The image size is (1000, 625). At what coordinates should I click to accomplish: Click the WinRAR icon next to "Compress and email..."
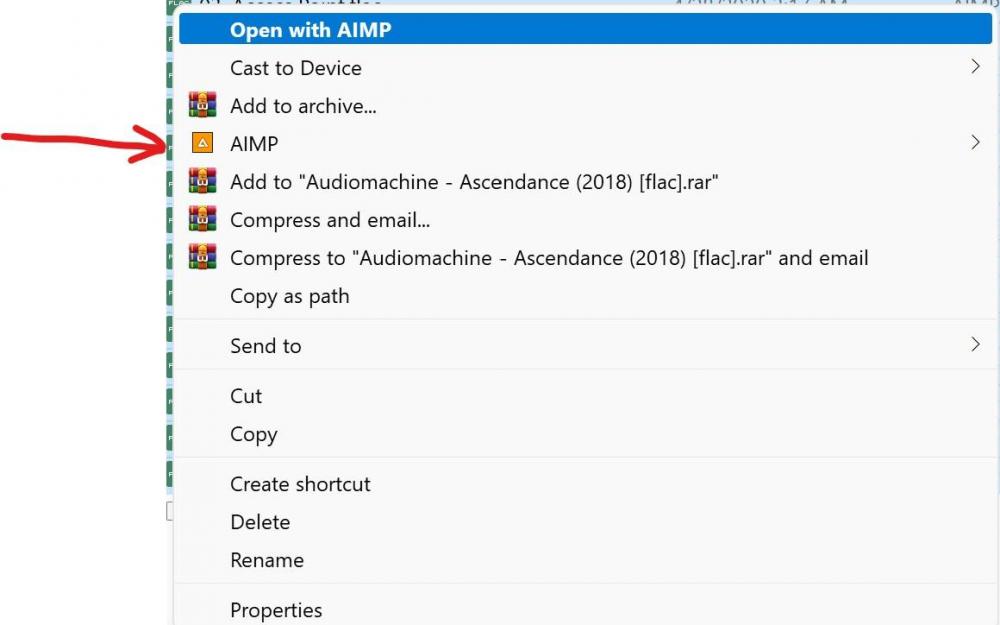point(203,219)
